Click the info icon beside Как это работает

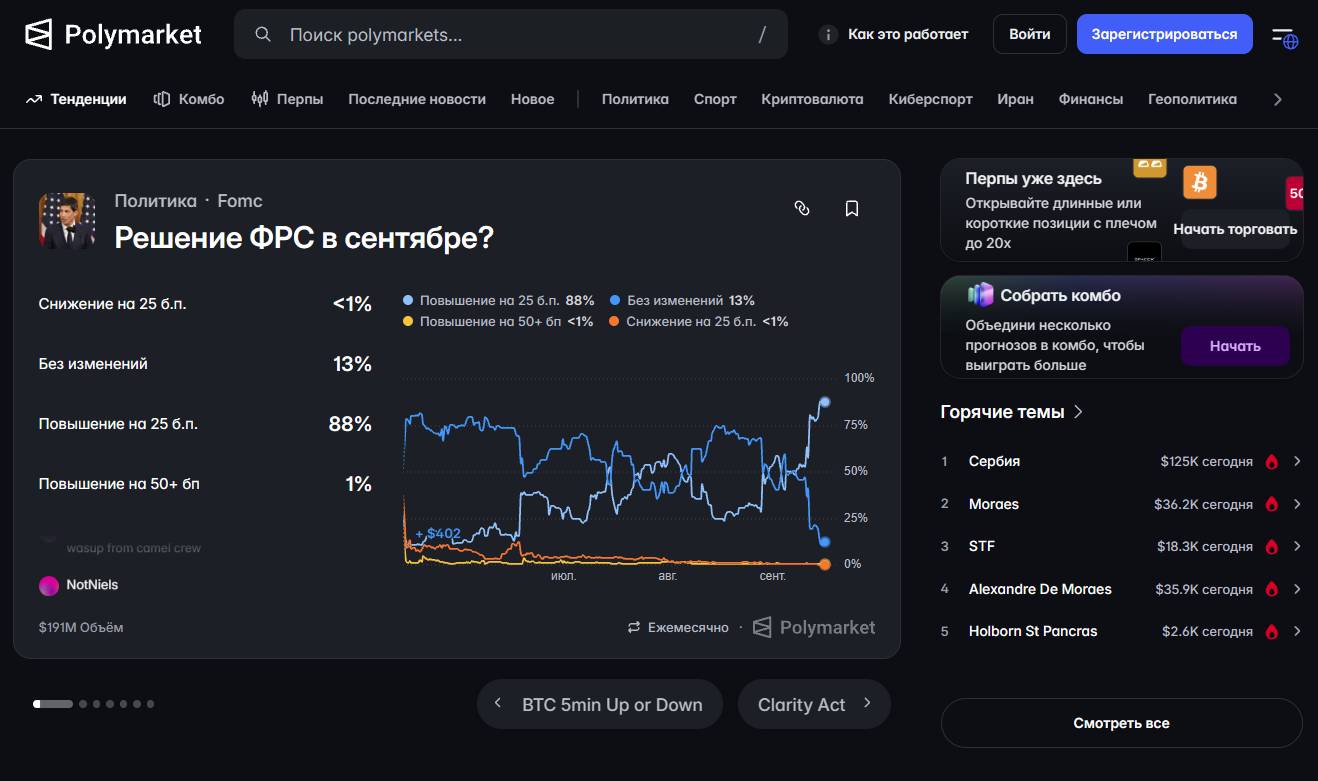click(828, 35)
